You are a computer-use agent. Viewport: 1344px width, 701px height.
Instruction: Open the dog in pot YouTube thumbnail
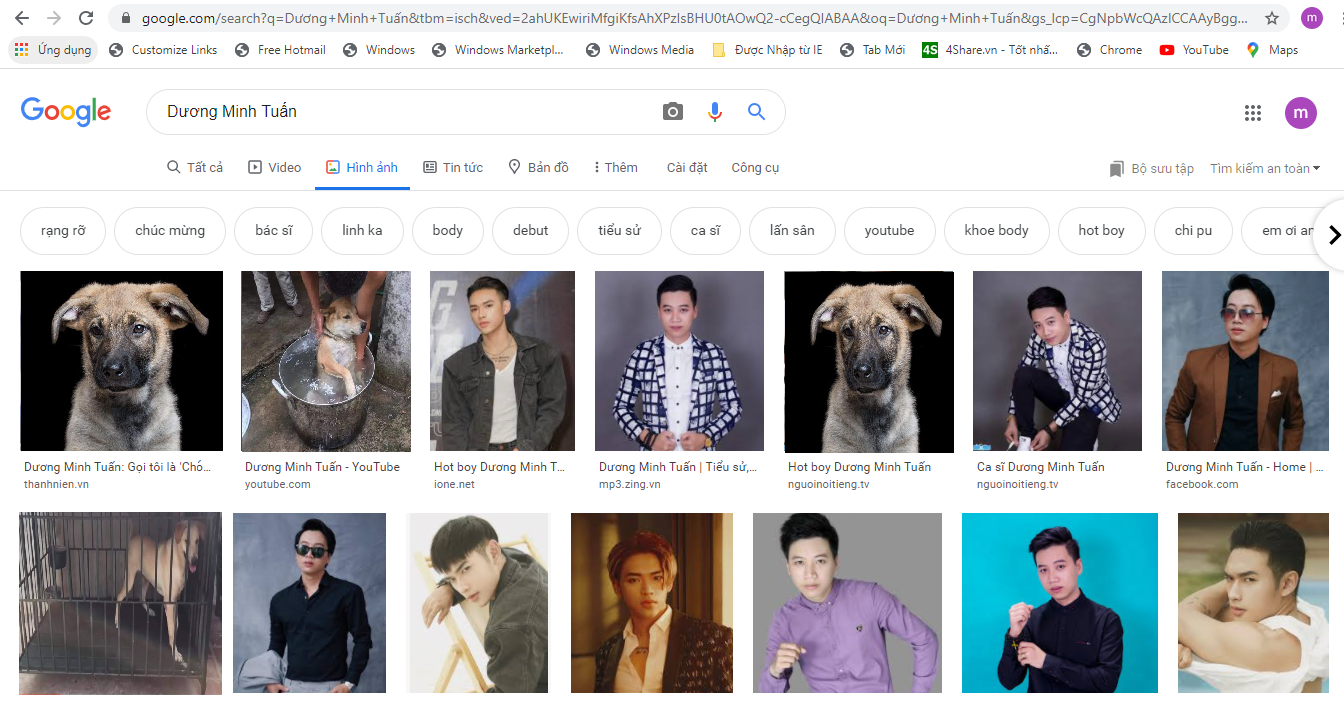(x=326, y=361)
